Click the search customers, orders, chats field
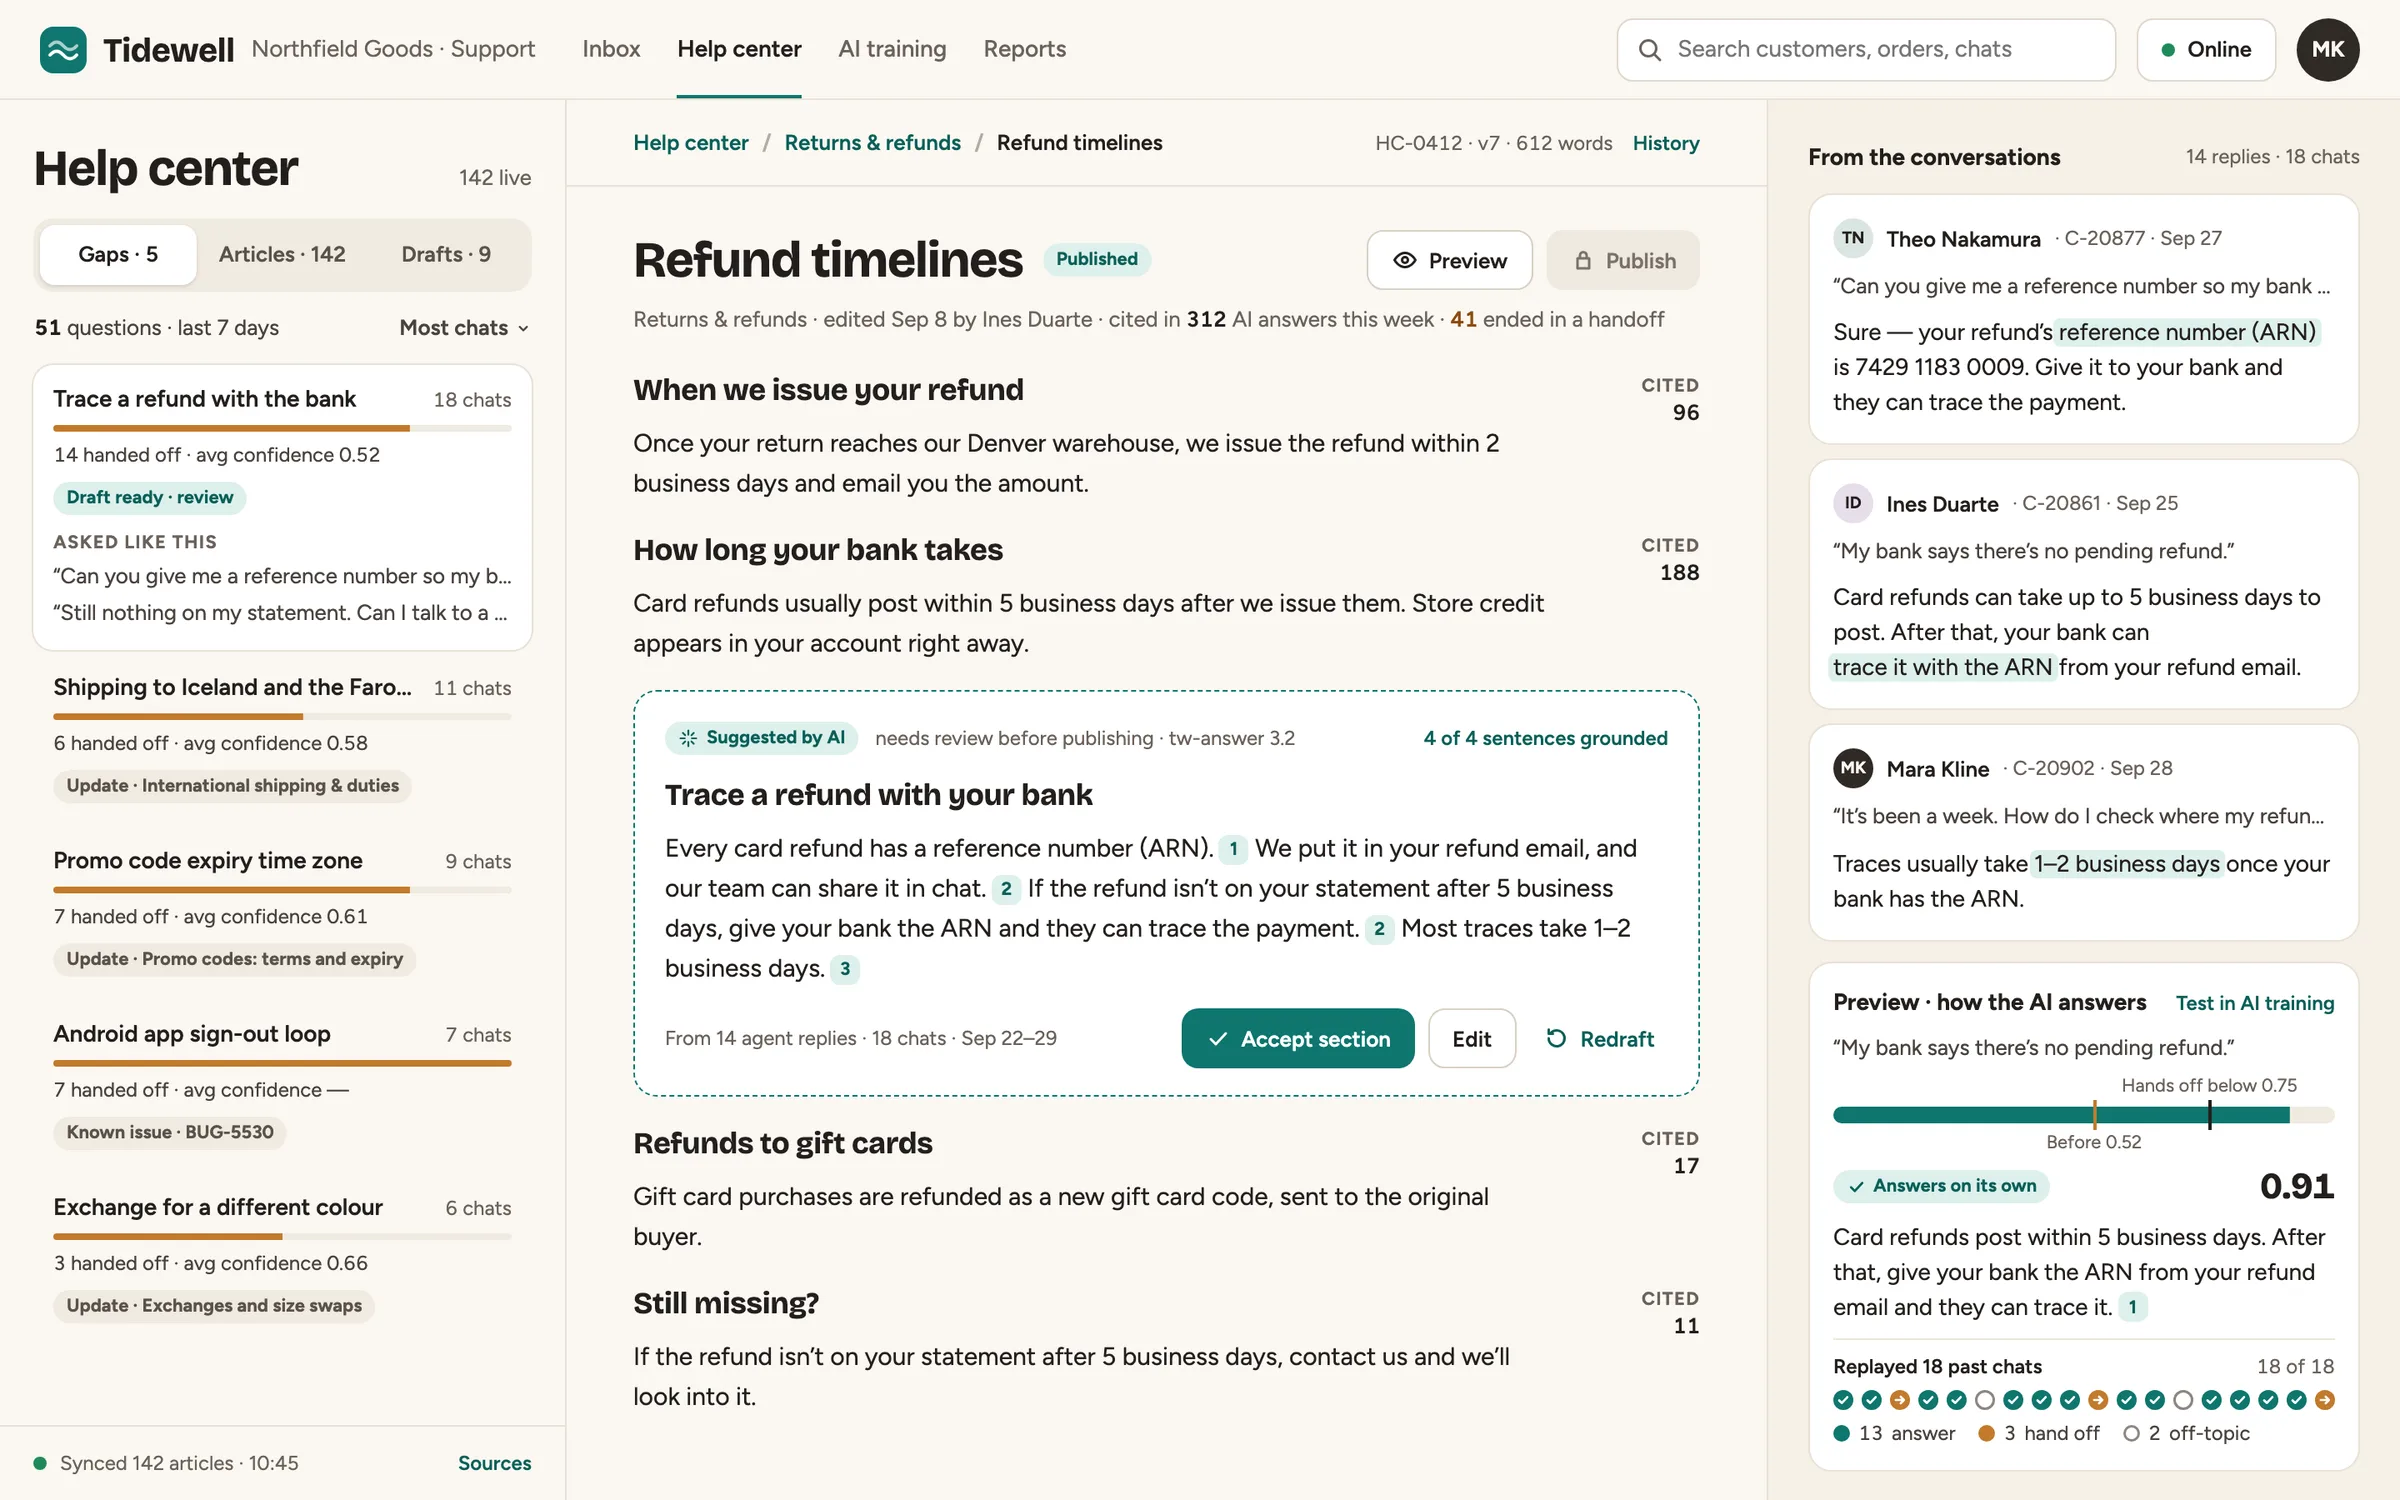This screenshot has height=1500, width=2400. click(1865, 49)
